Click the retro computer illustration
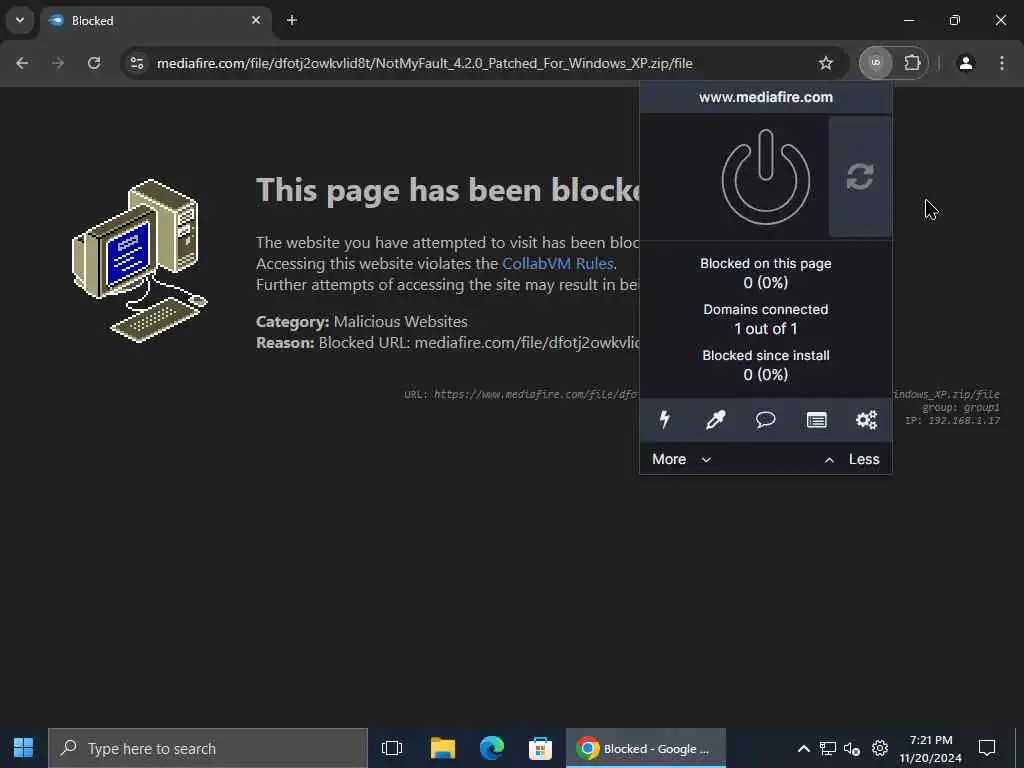This screenshot has height=768, width=1024. tap(139, 261)
